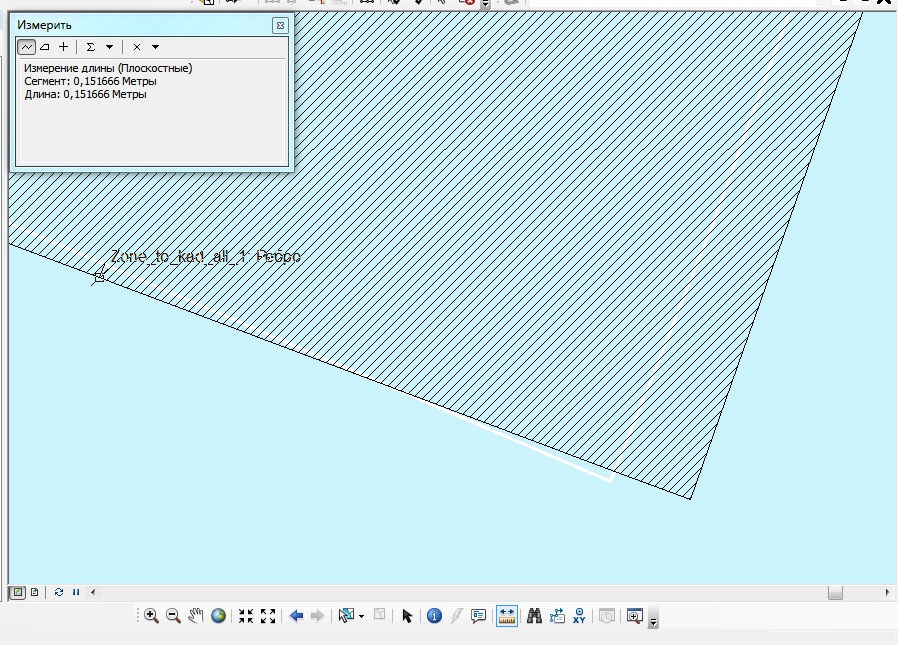This screenshot has width=898, height=645.
Task: Toggle the Measure ruler tool in toolbar
Action: [507, 616]
